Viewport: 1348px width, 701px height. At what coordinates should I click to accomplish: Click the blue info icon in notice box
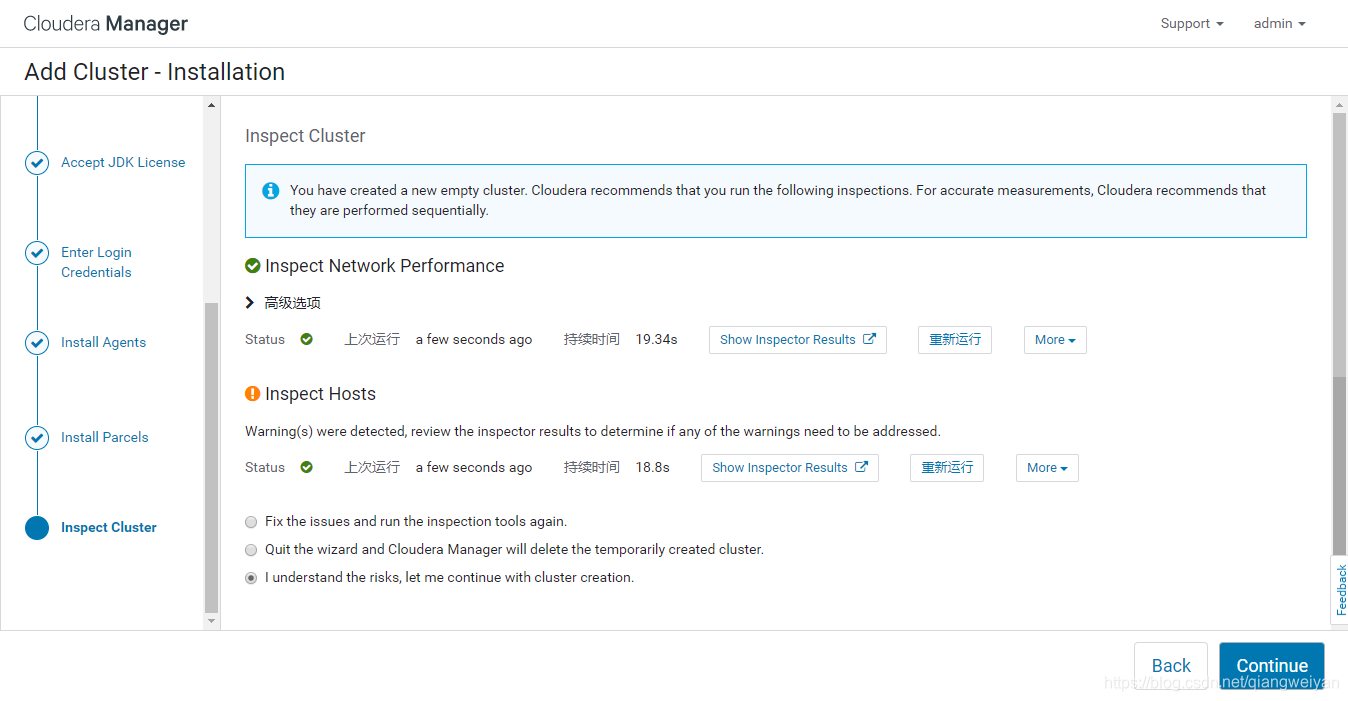coord(270,190)
